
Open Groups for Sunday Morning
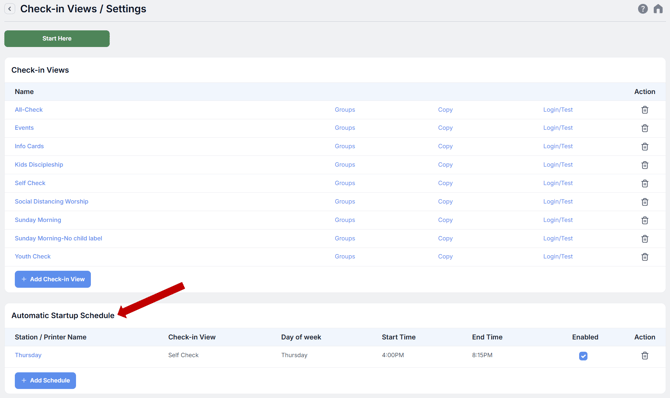(345, 220)
